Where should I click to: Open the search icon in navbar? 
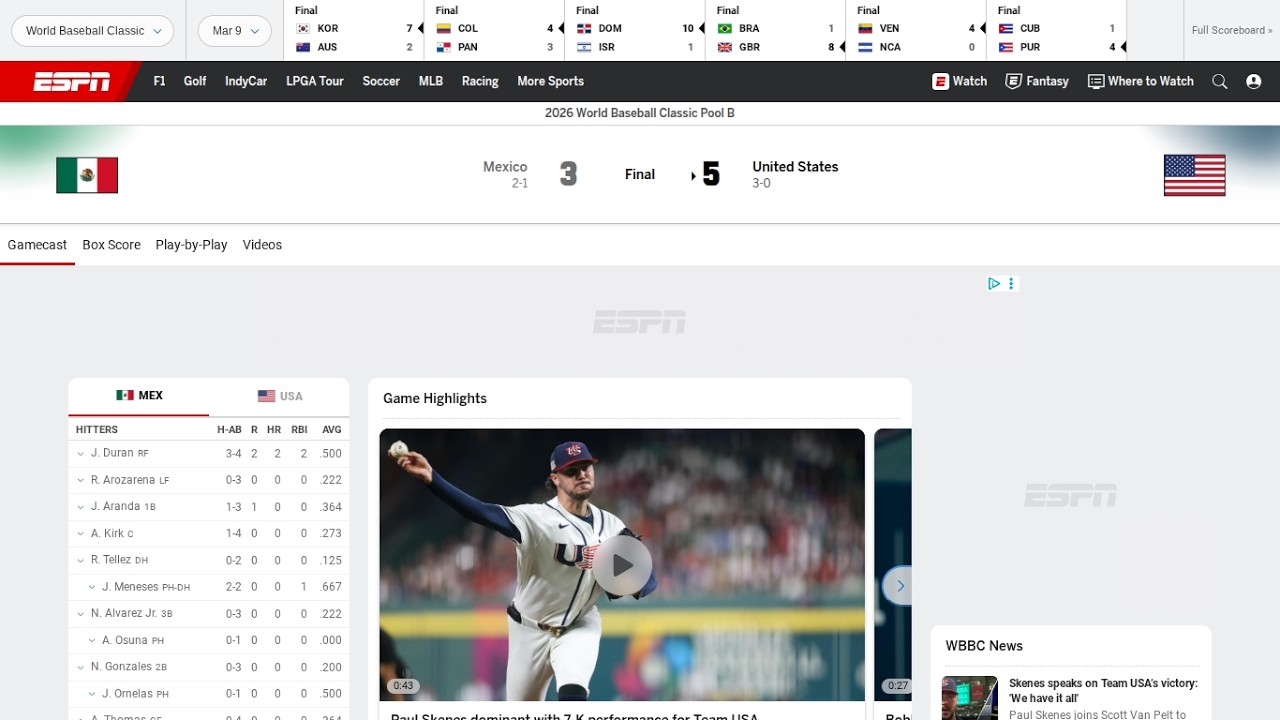click(1220, 82)
